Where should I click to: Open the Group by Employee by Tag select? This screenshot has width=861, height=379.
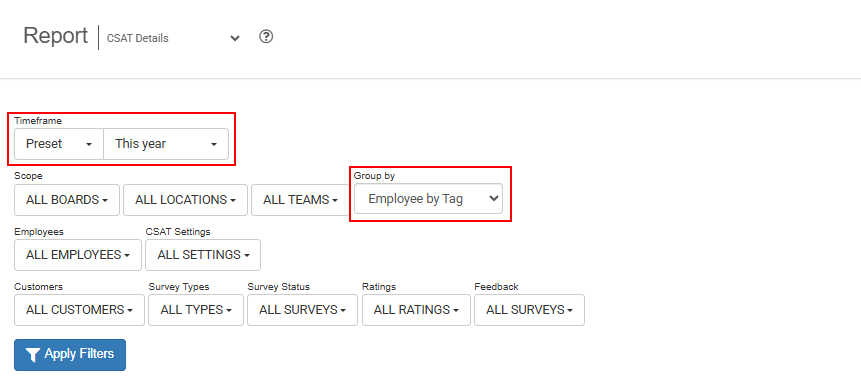[x=428, y=199]
